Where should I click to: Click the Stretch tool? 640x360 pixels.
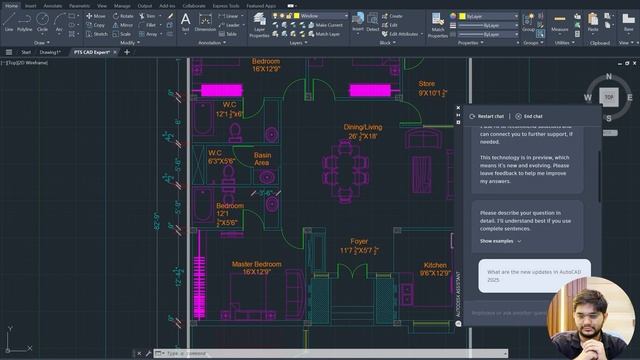click(x=97, y=34)
